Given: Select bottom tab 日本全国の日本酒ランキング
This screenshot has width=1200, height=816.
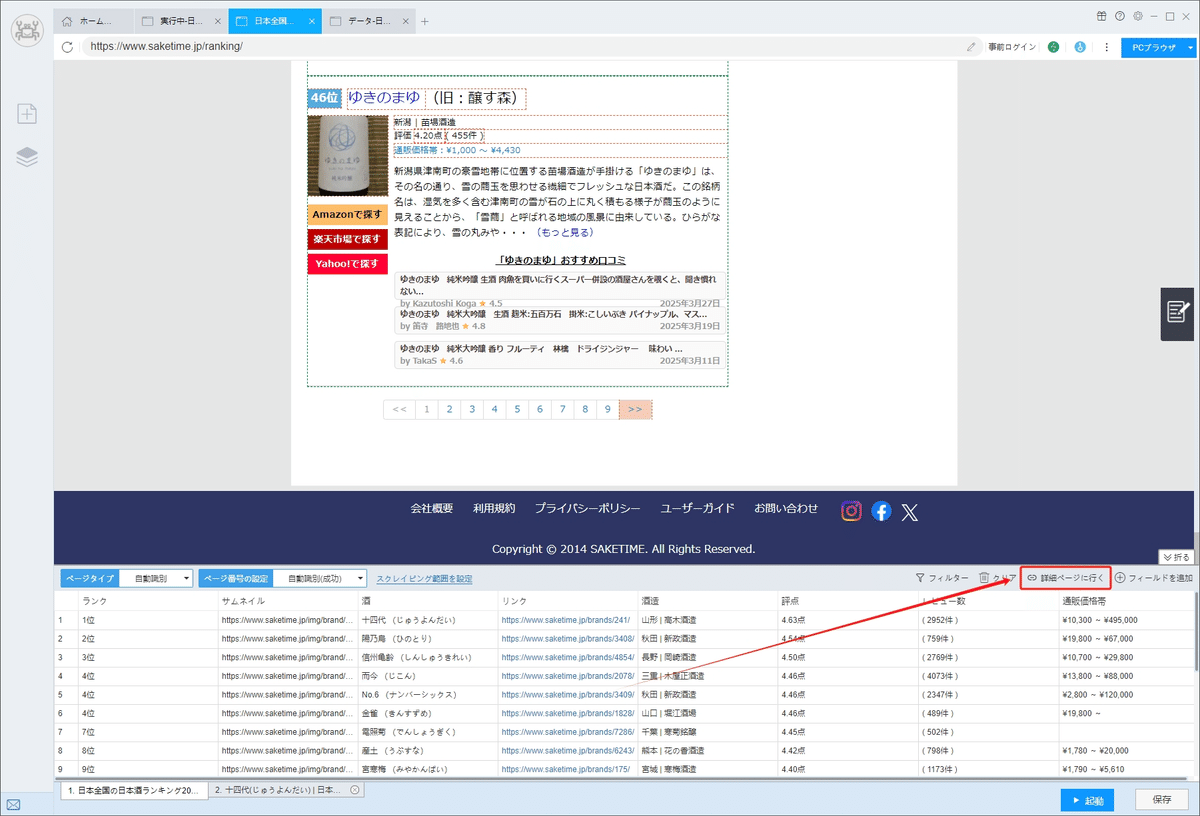Looking at the screenshot, I should pos(135,790).
